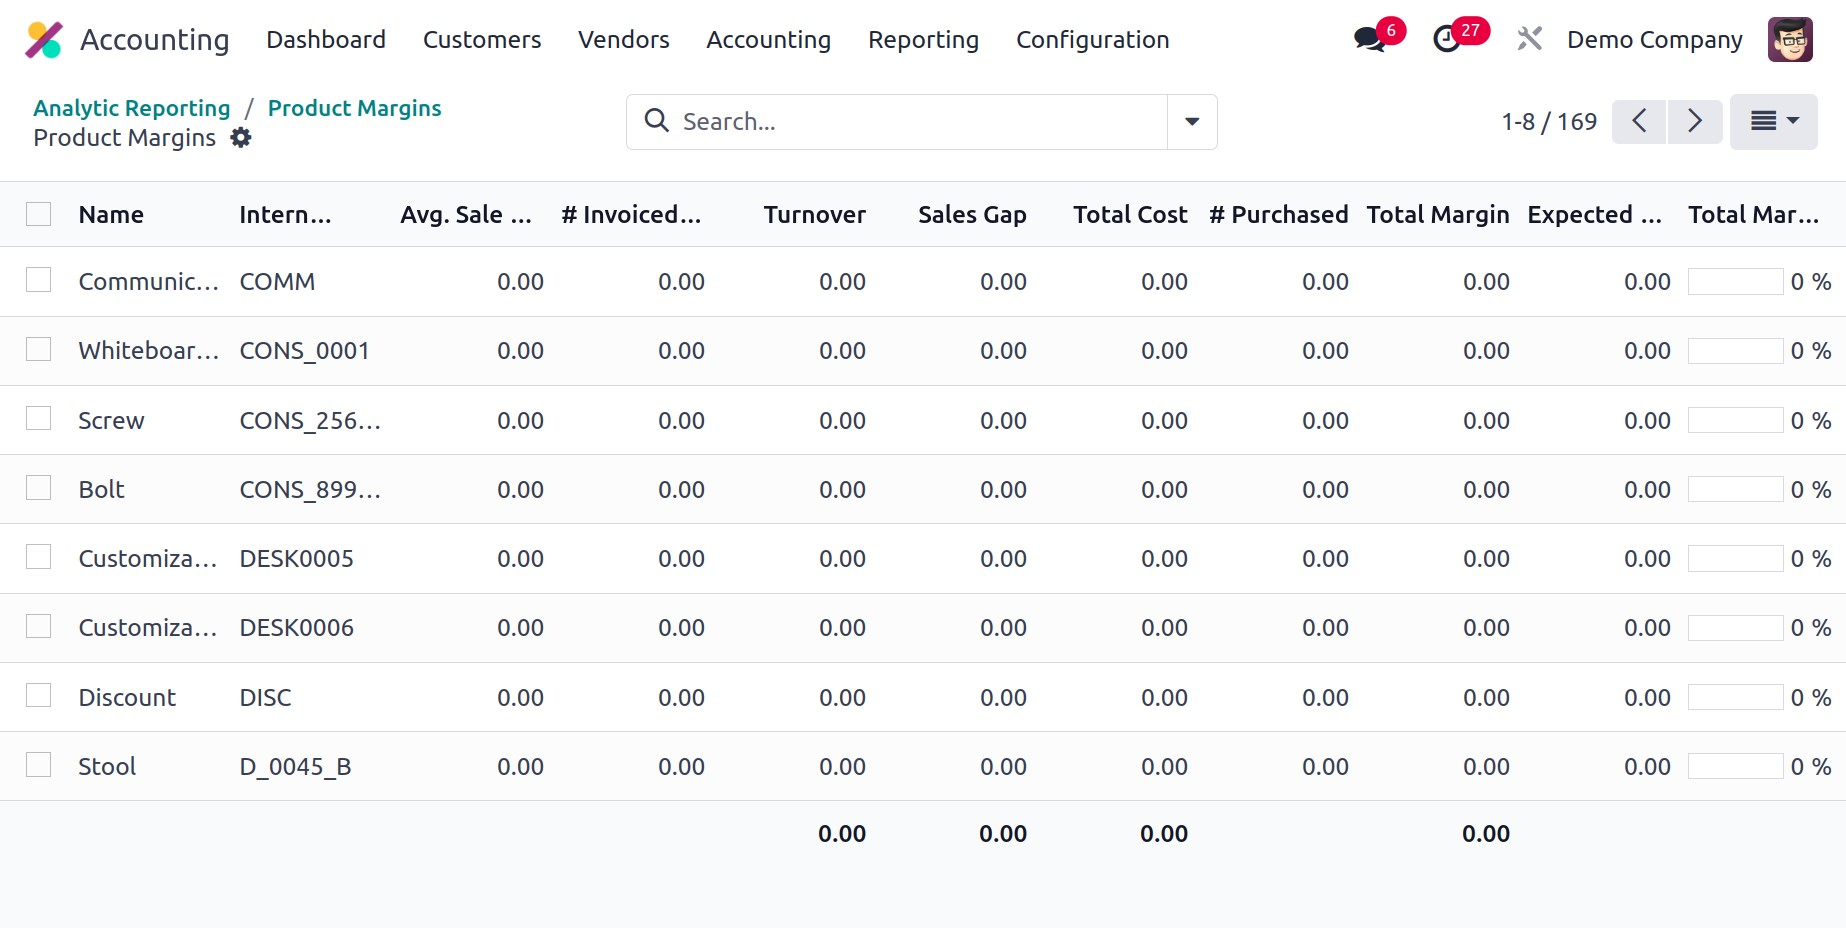Sort by the Turnover column header
1846x928 pixels.
tap(814, 215)
